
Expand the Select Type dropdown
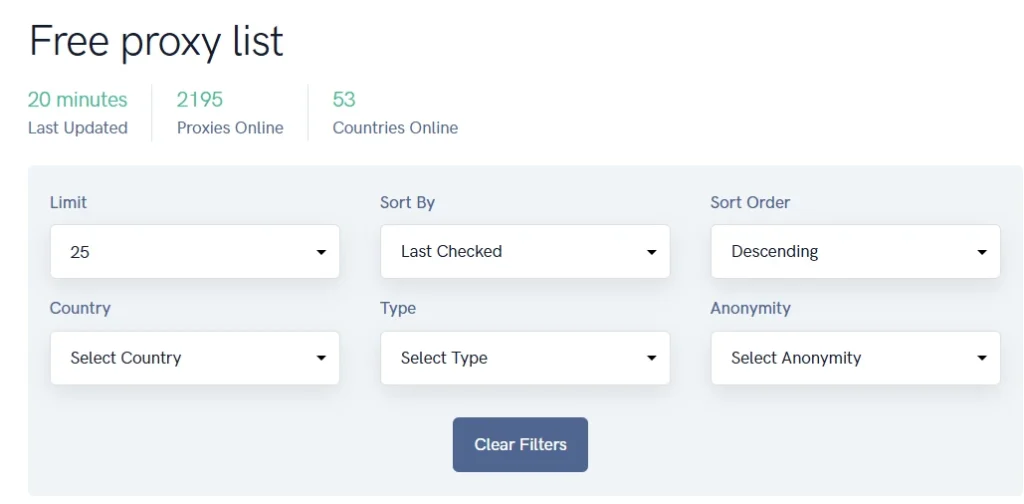[525, 358]
